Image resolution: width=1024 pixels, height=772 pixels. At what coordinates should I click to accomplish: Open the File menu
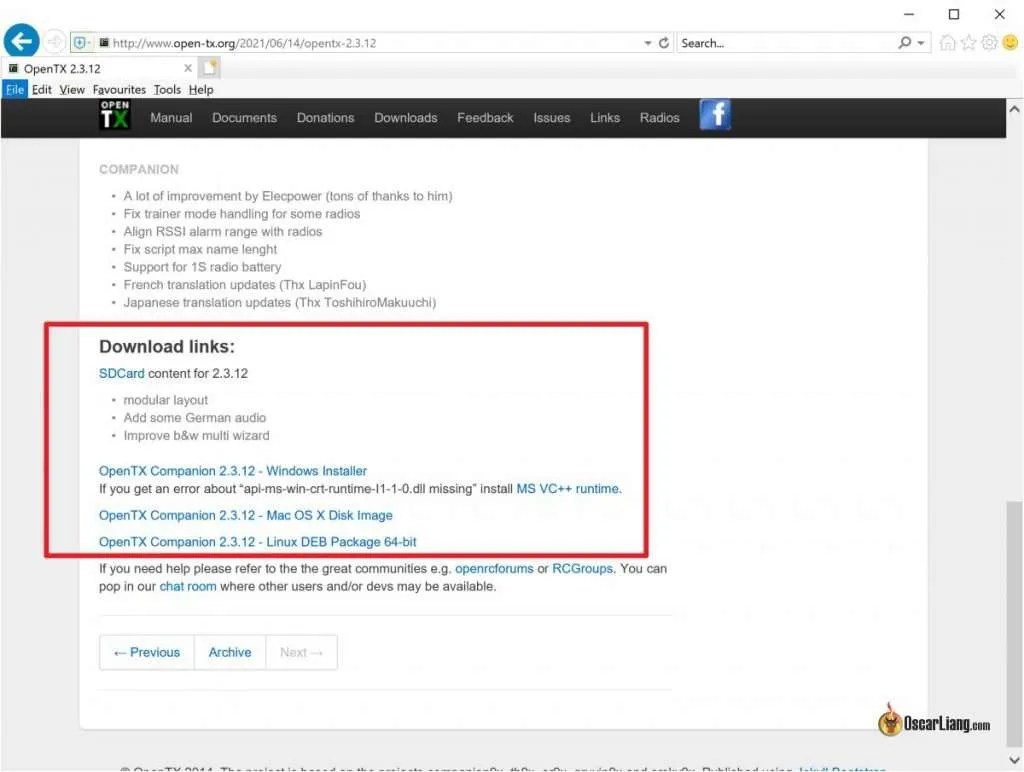click(15, 89)
